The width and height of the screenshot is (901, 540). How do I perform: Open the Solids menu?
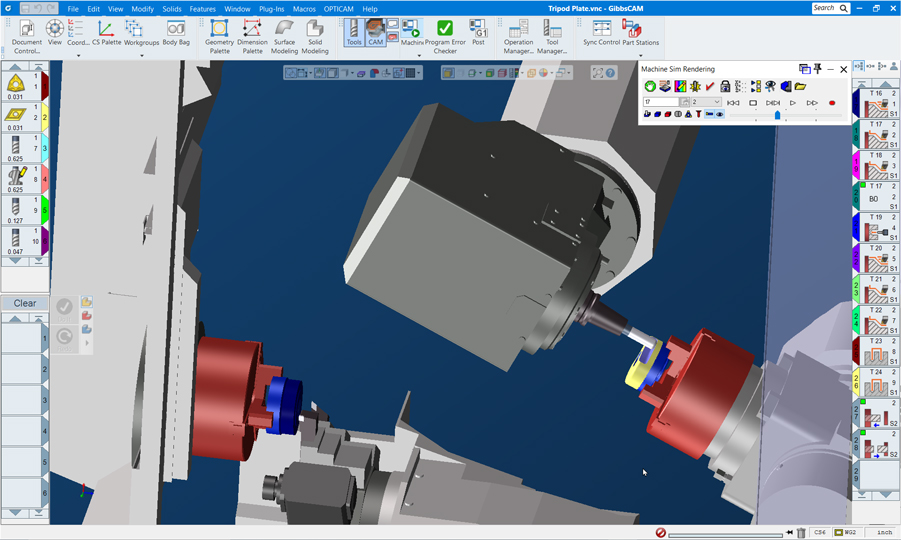[x=172, y=8]
